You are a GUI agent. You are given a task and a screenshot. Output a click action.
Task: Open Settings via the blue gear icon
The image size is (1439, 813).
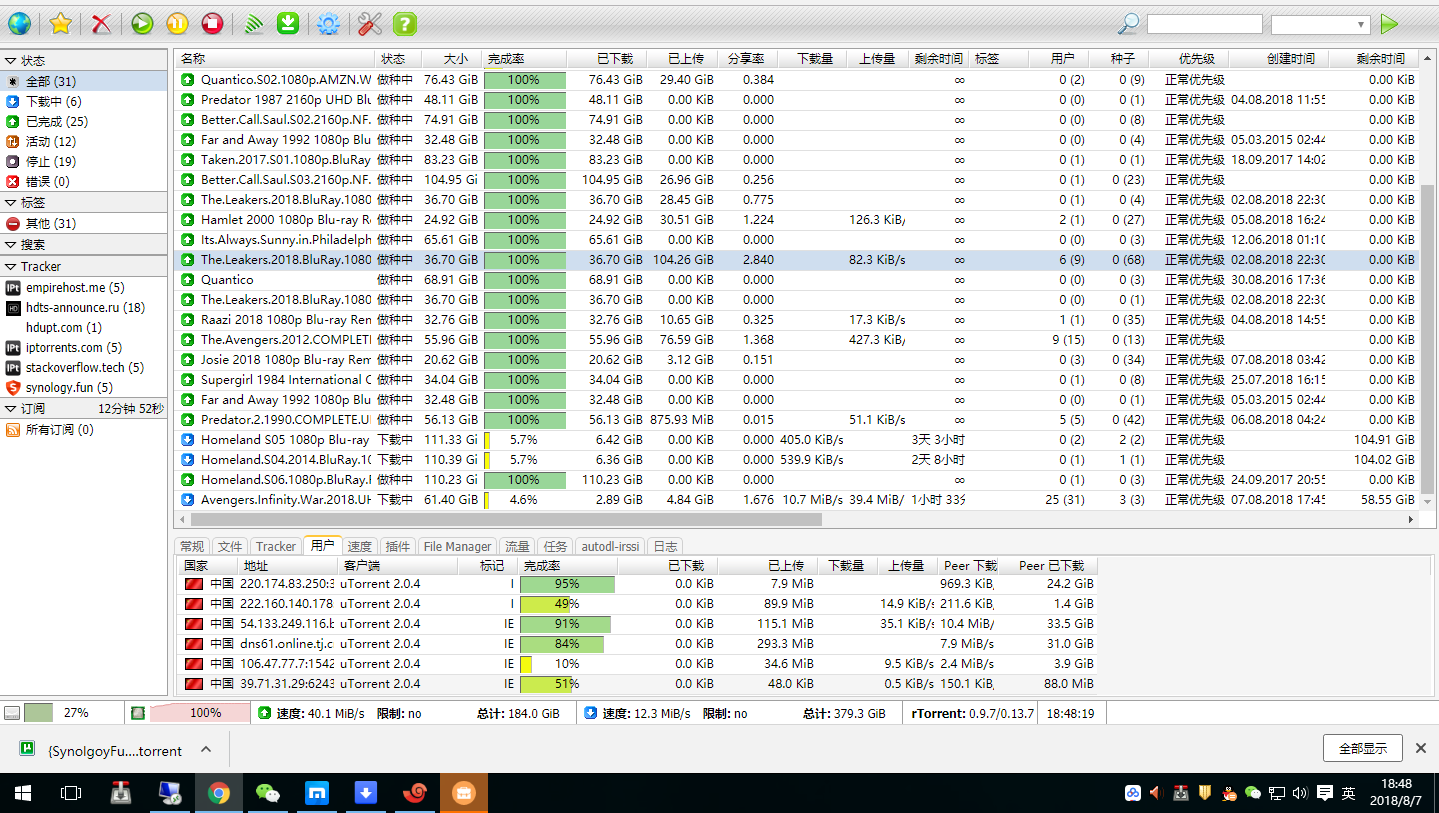point(328,23)
